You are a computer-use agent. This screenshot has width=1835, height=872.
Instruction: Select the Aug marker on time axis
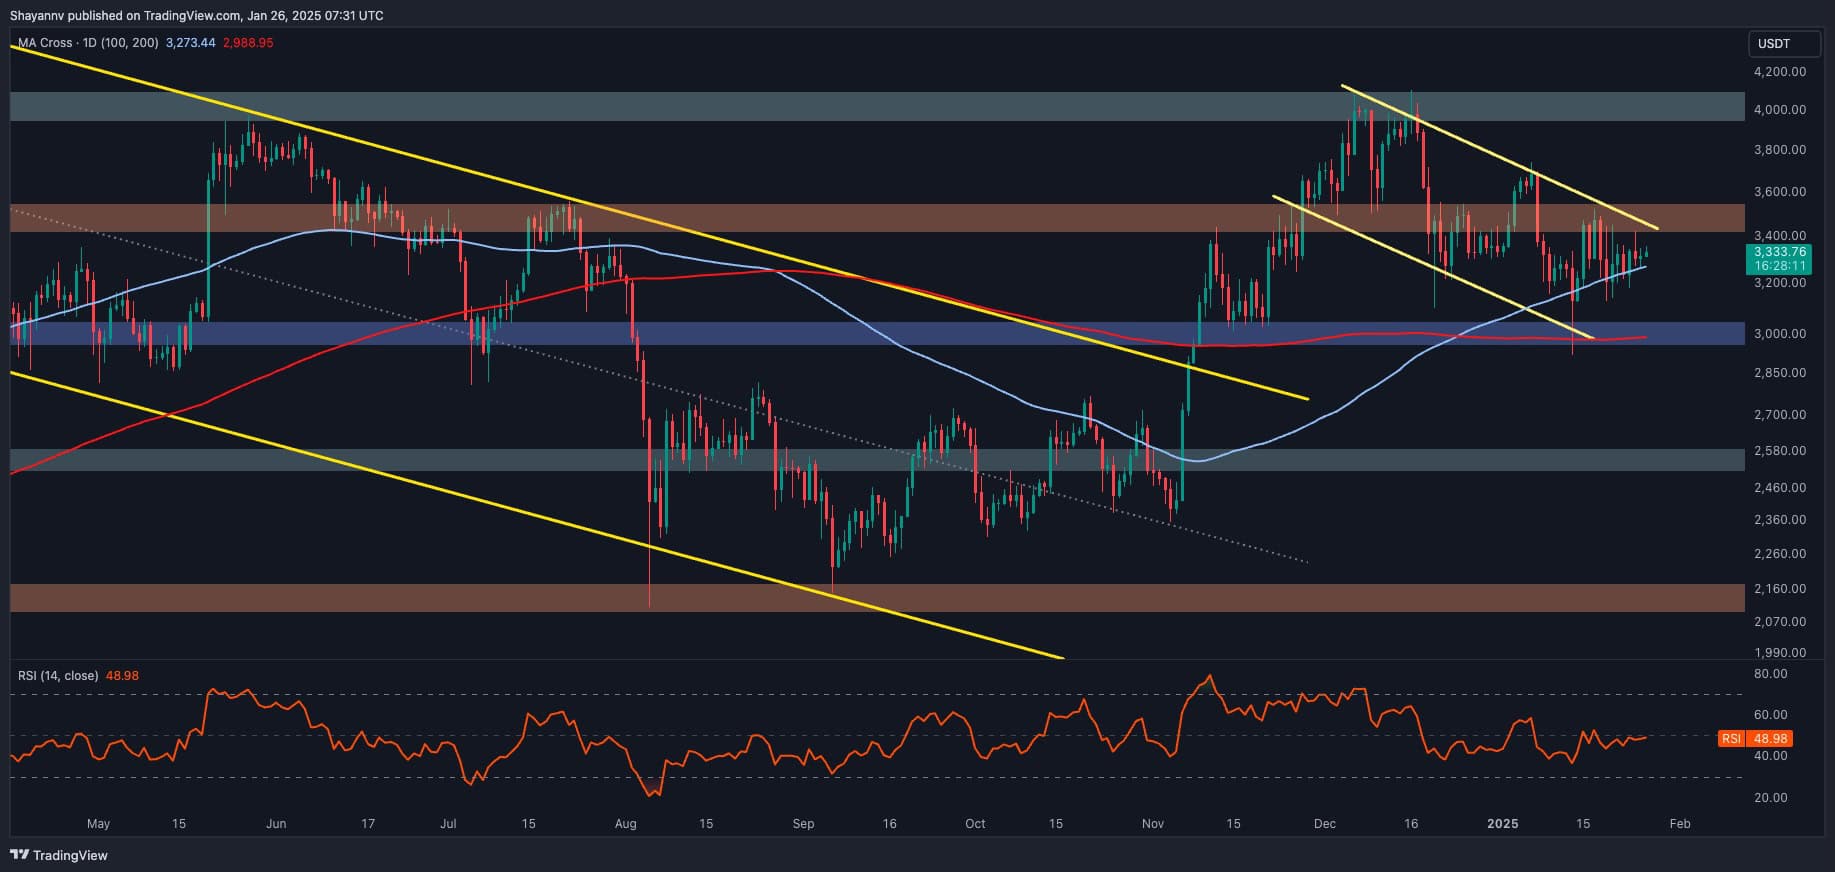coord(626,824)
